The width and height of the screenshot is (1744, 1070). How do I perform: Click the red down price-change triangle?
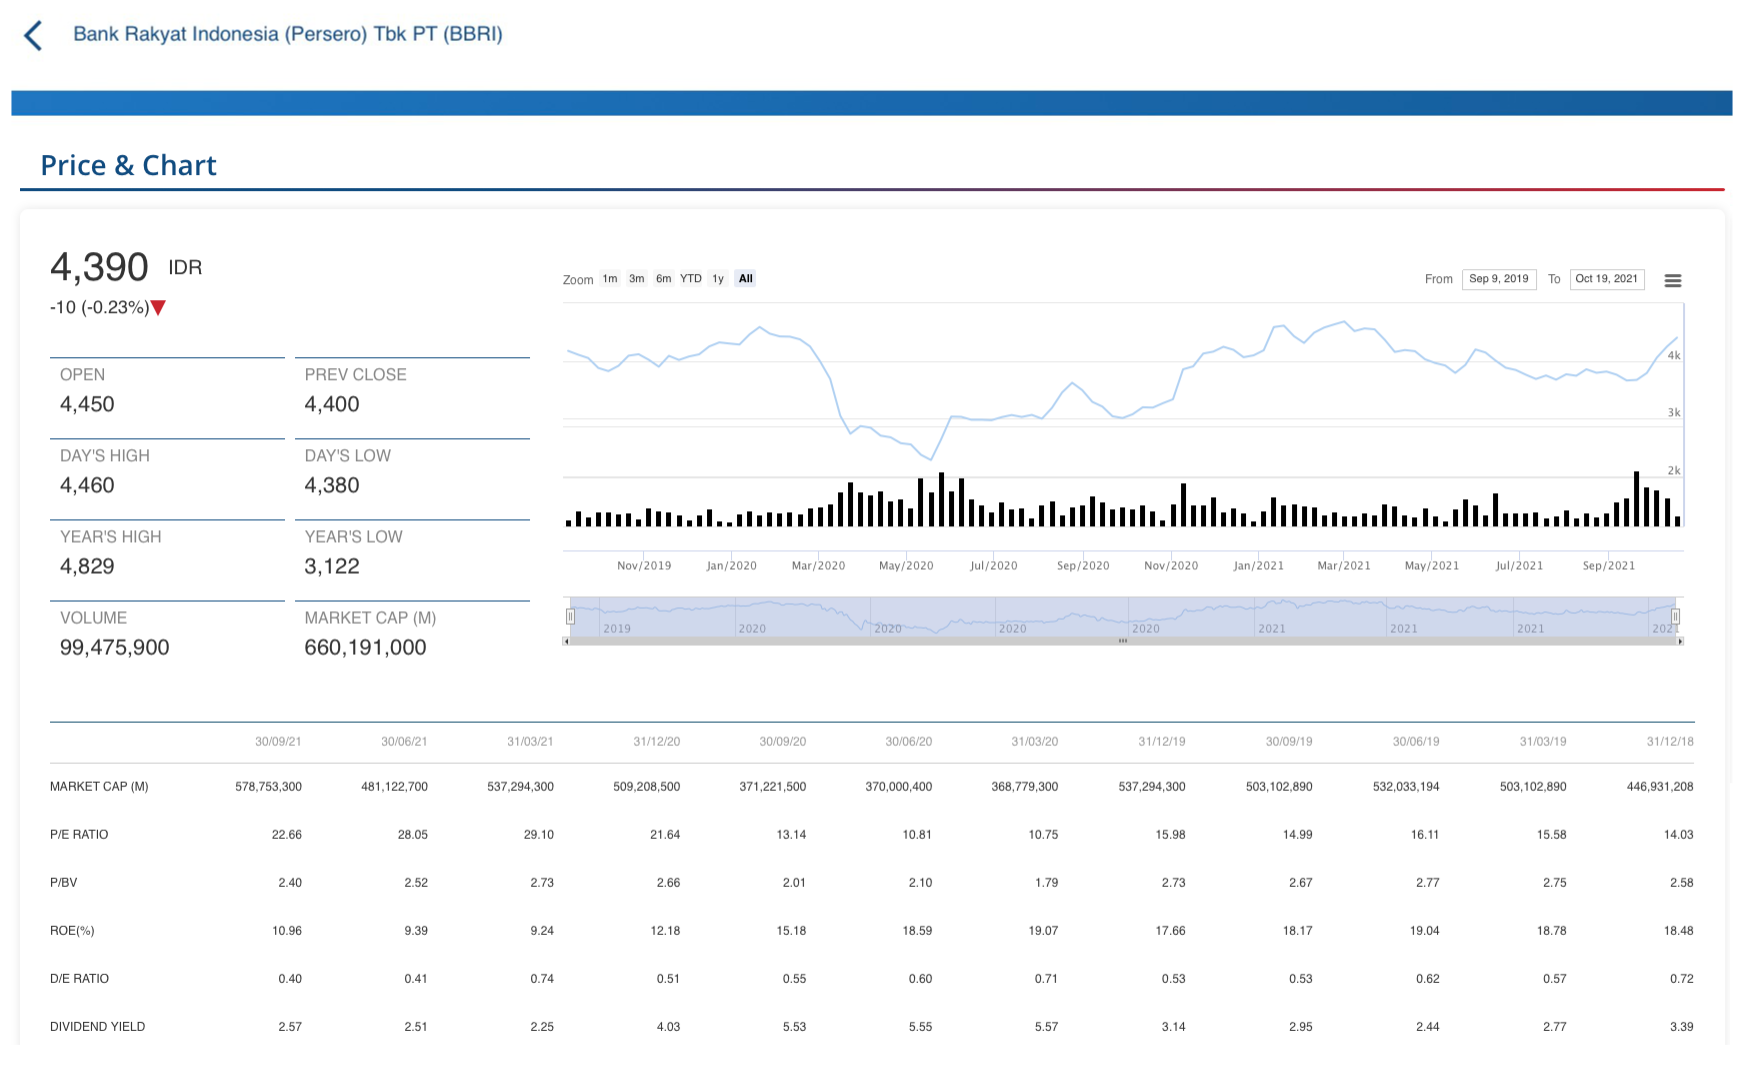pyautogui.click(x=158, y=308)
